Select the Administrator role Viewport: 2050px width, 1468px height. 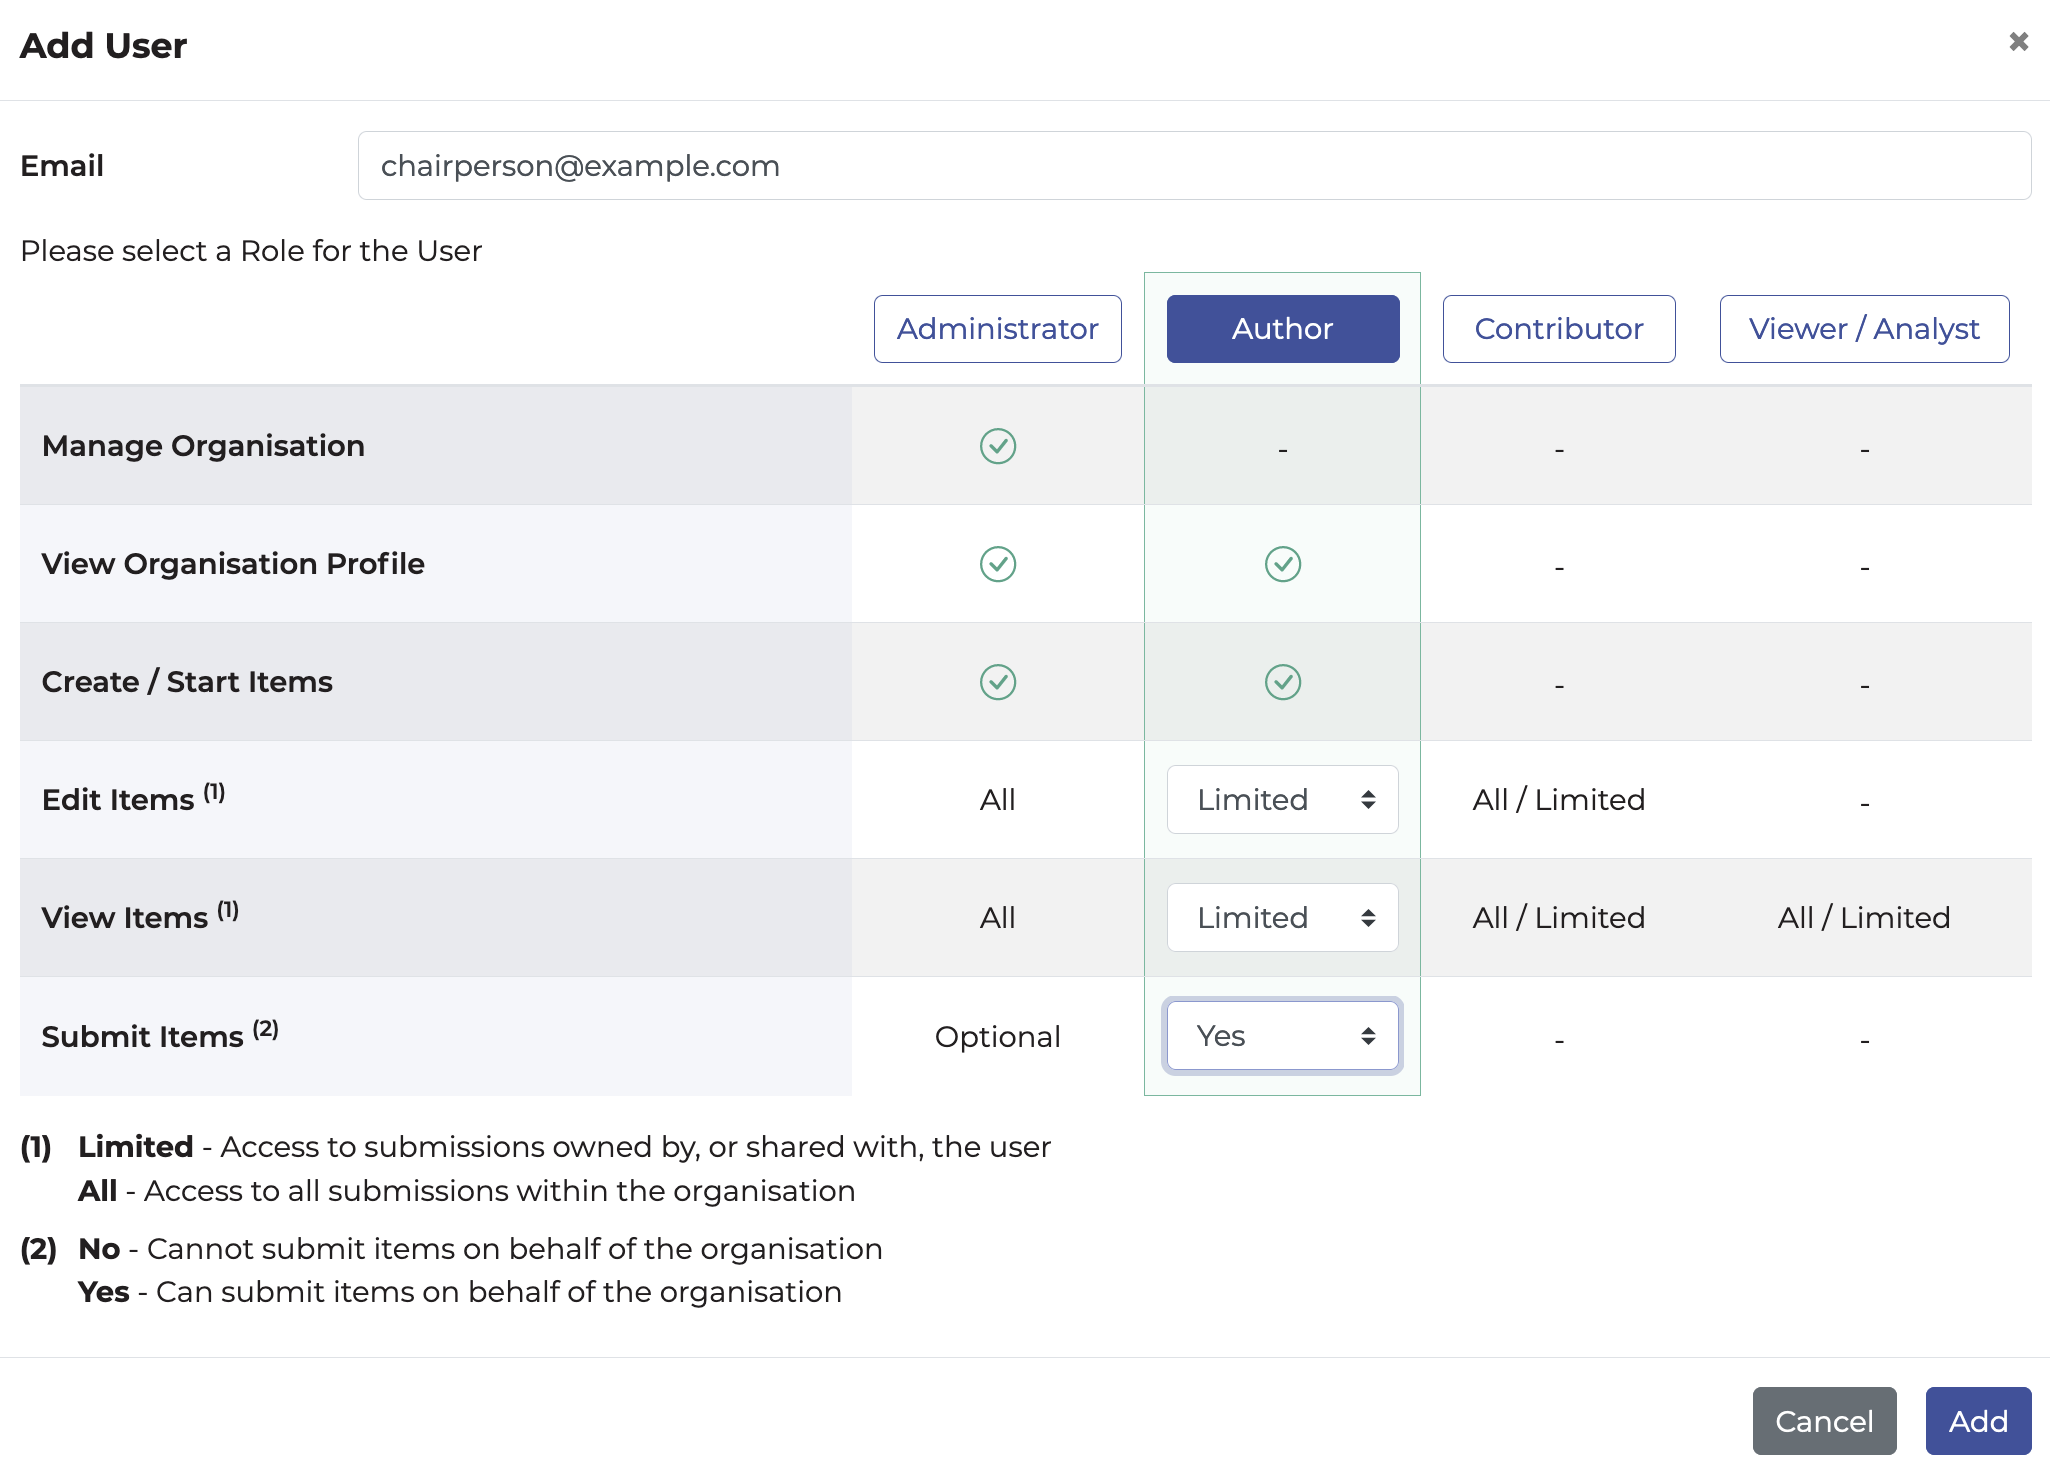pos(997,328)
